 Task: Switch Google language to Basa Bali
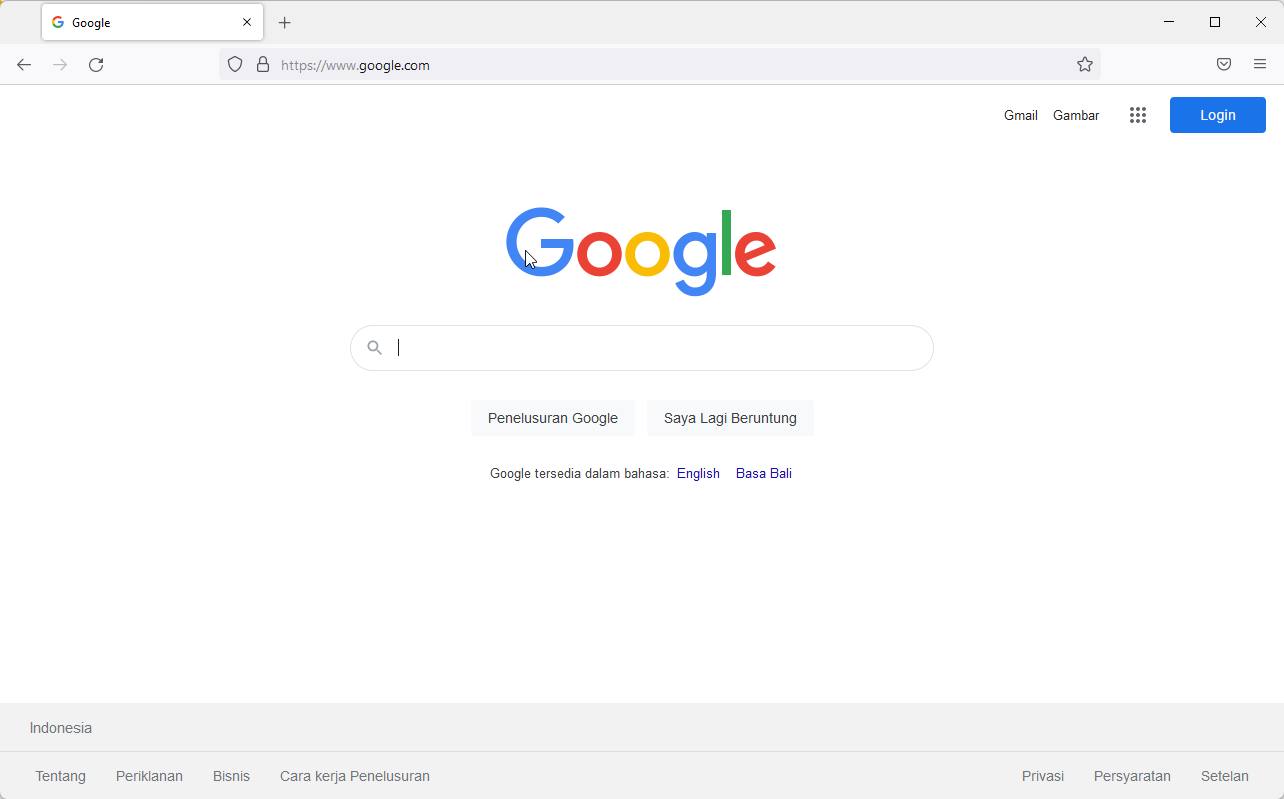(x=763, y=473)
